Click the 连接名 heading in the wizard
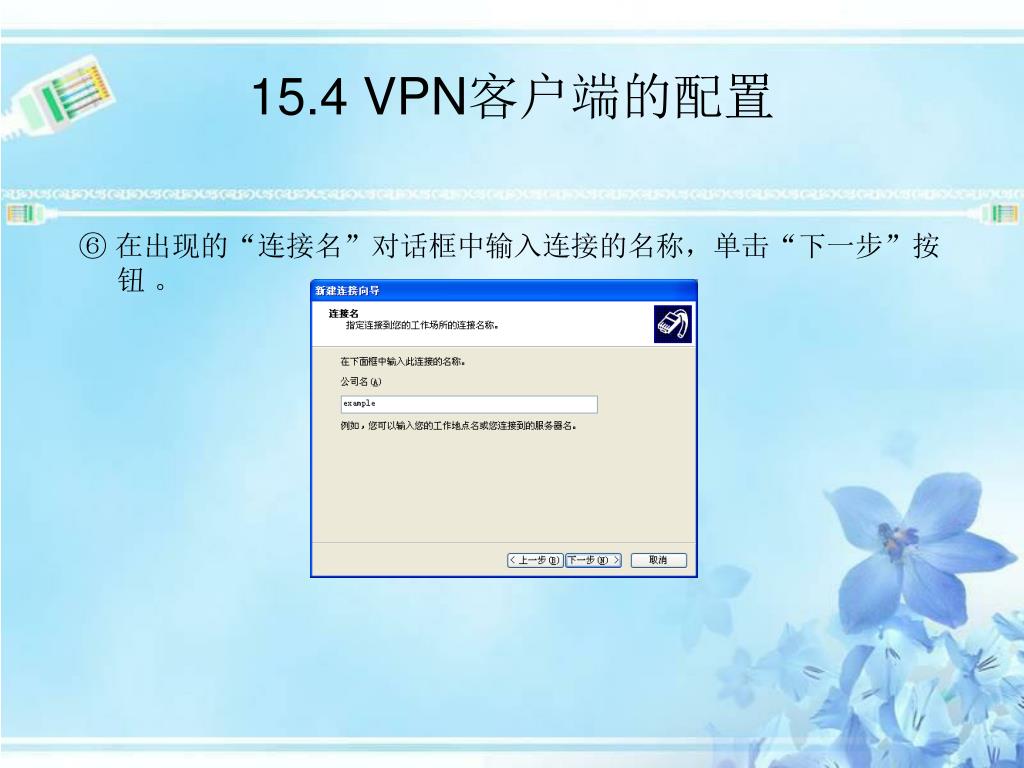 click(344, 313)
